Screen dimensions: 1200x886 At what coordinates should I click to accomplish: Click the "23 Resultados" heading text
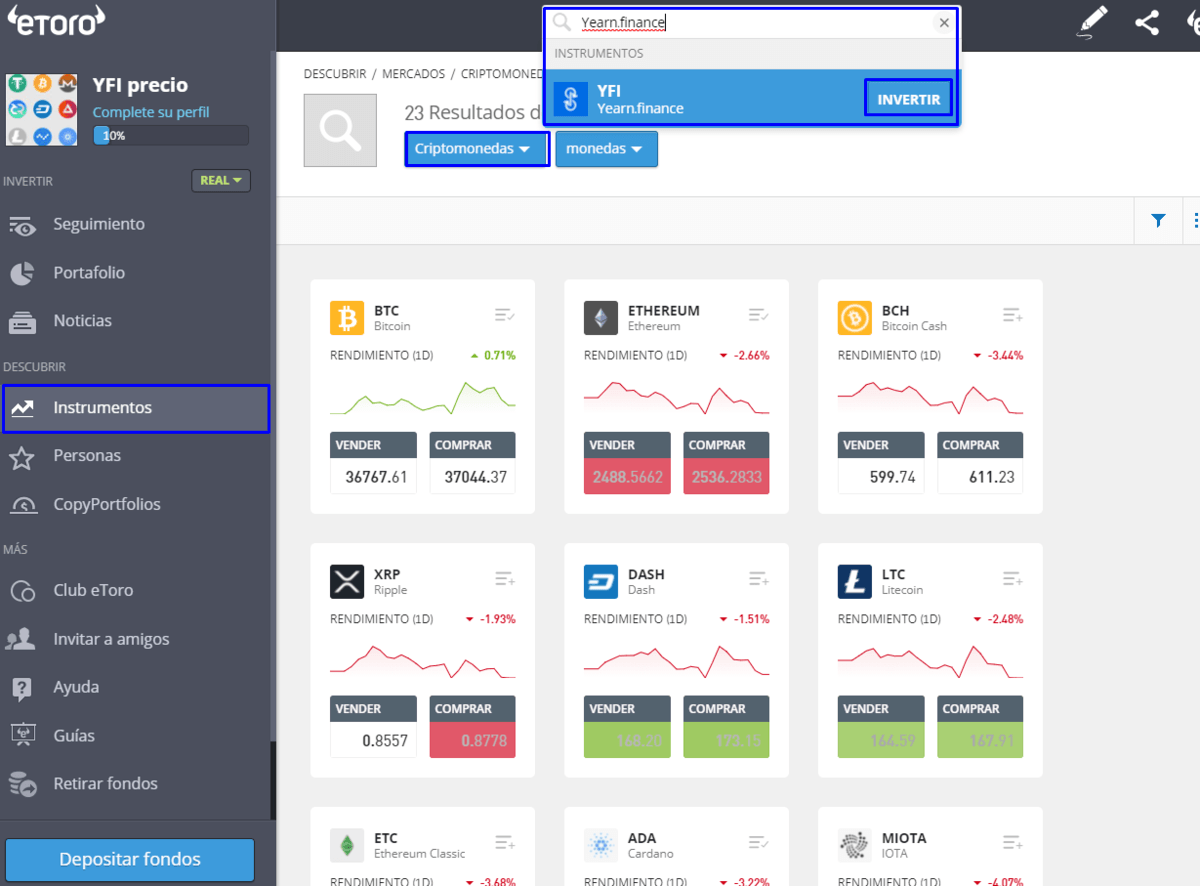472,113
